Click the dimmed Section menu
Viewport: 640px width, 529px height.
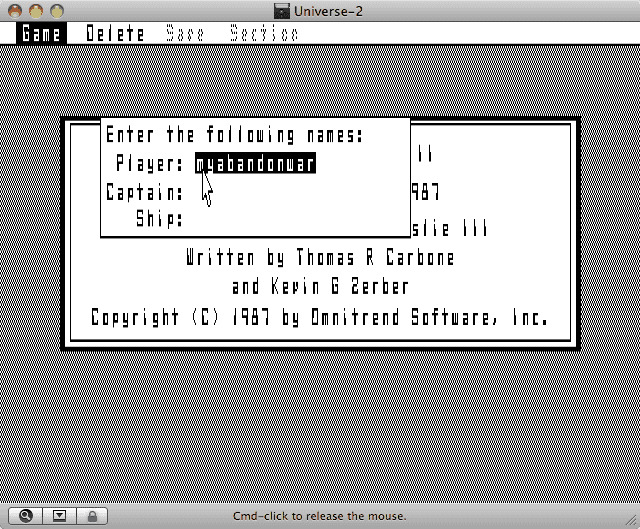pos(264,33)
